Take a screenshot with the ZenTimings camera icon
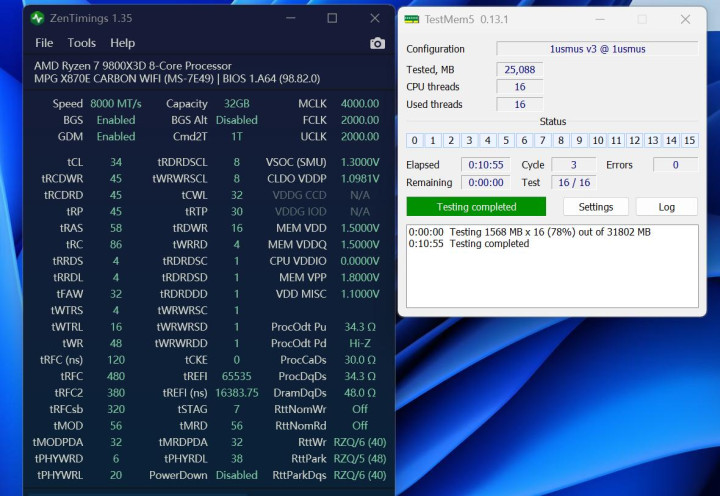 click(x=377, y=43)
